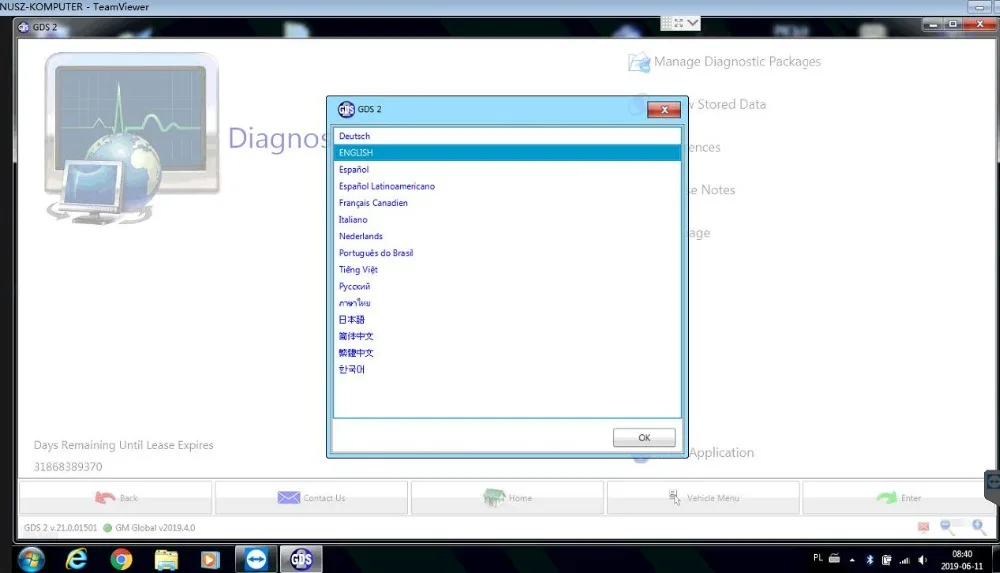The image size is (1000, 573).
Task: Click GDS 2 icon in window title bar
Action: 24,27
